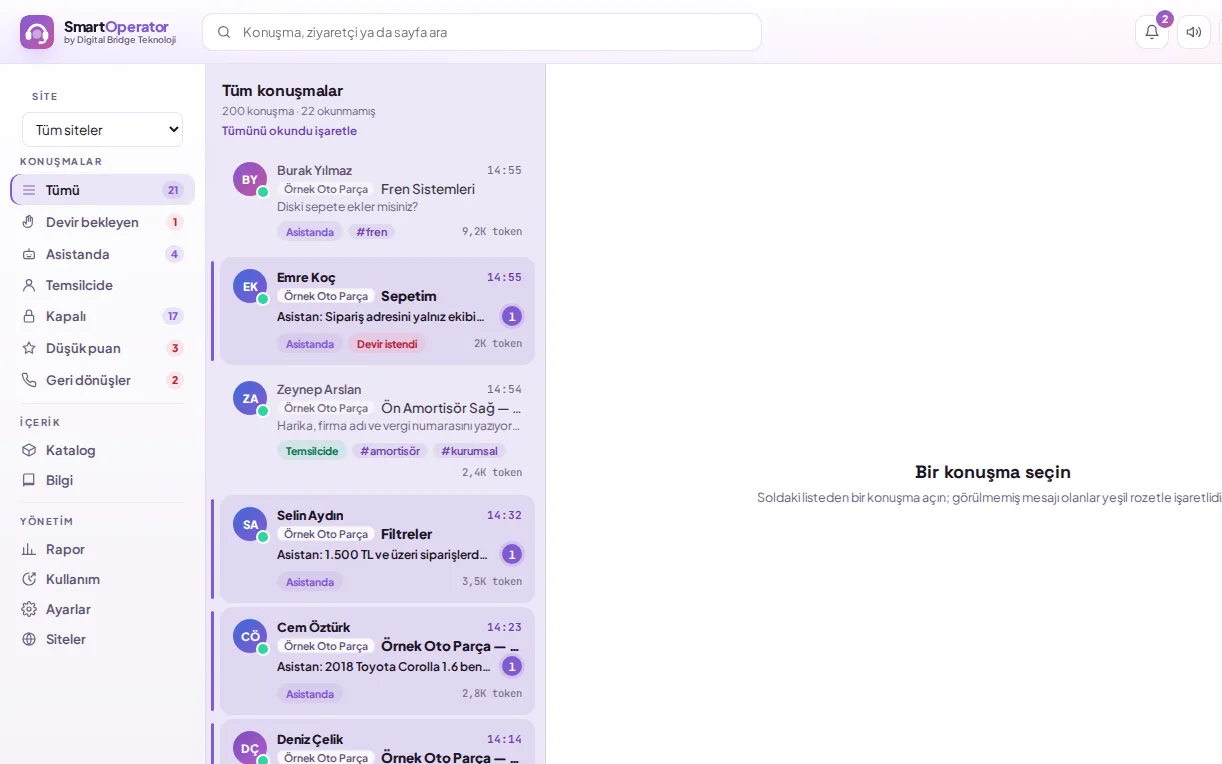
Task: Toggle the sound speaker icon
Action: 1194,32
